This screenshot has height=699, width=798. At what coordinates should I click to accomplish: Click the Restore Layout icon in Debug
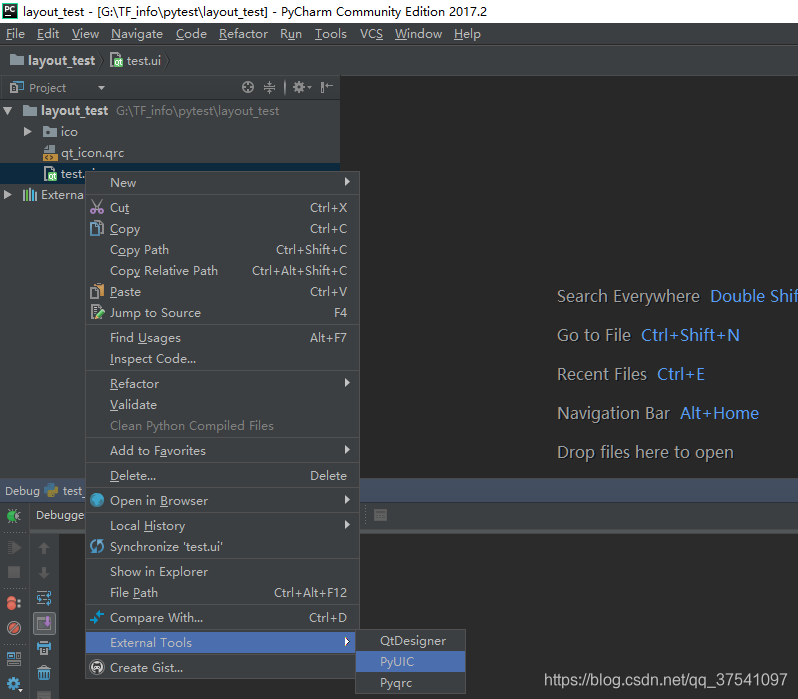coord(14,659)
